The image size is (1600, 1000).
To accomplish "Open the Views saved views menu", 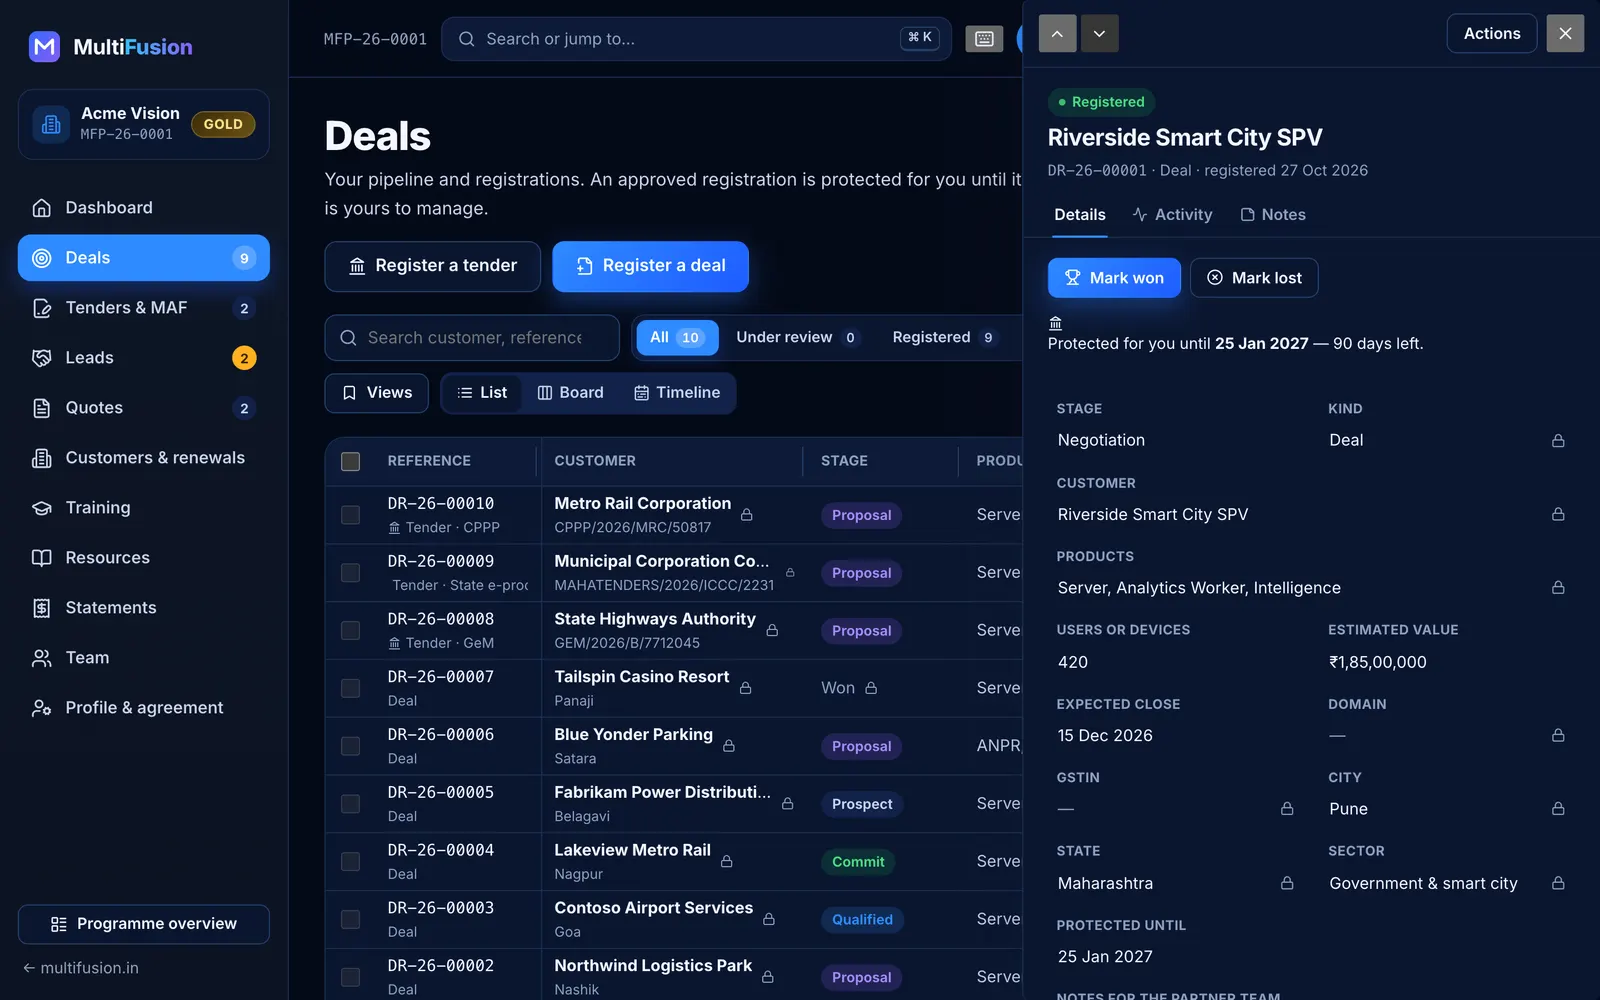I will [377, 393].
